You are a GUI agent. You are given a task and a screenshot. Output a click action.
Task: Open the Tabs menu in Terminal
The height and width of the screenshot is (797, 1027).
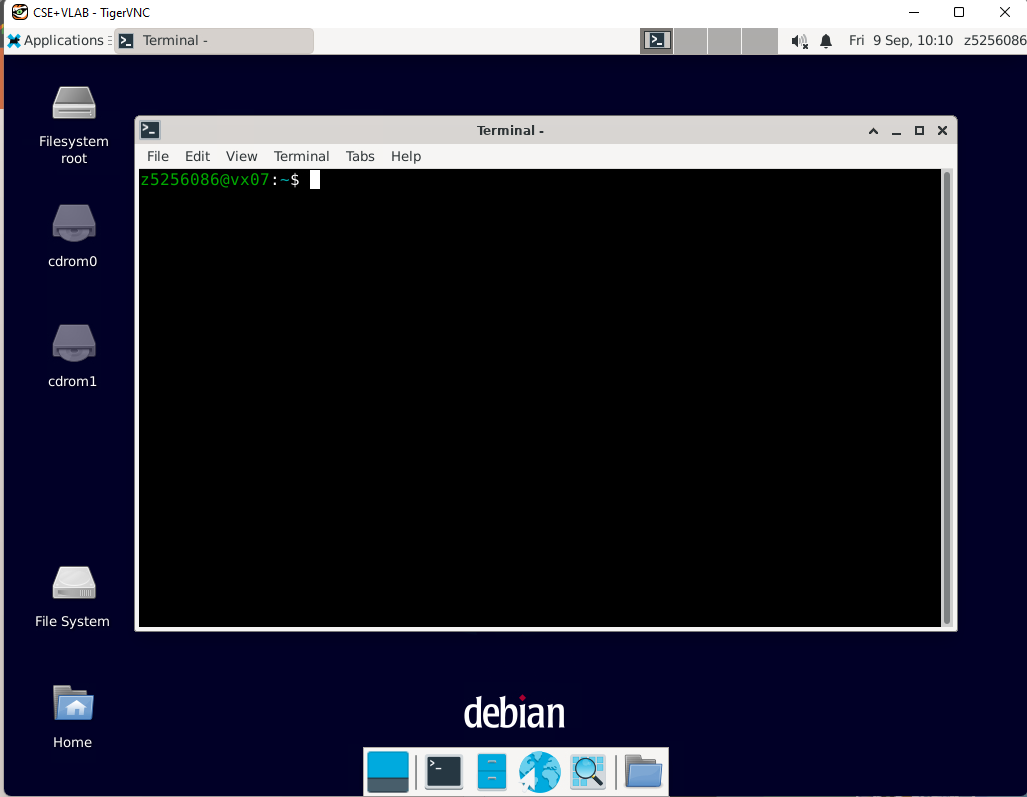[360, 156]
